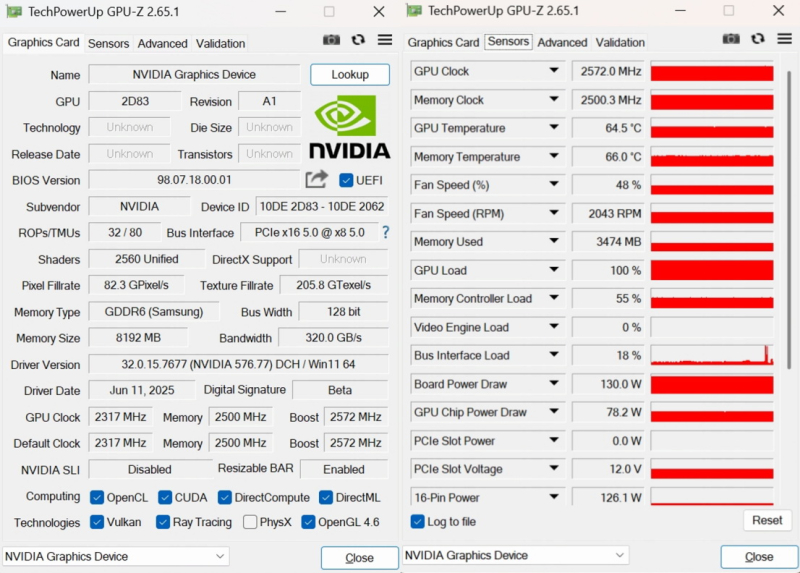Click the Bus Interface question mark icon

[385, 232]
